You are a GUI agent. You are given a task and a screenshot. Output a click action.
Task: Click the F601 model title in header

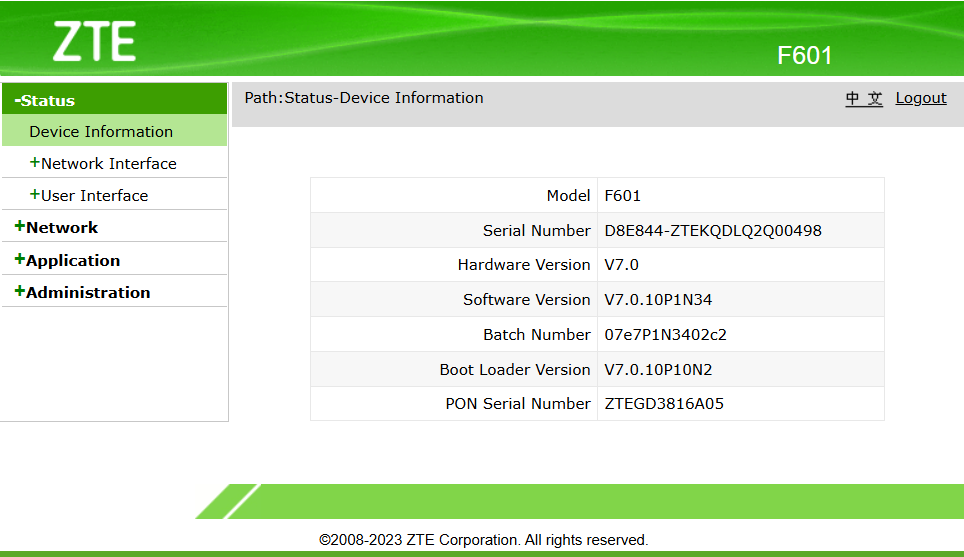tap(804, 55)
